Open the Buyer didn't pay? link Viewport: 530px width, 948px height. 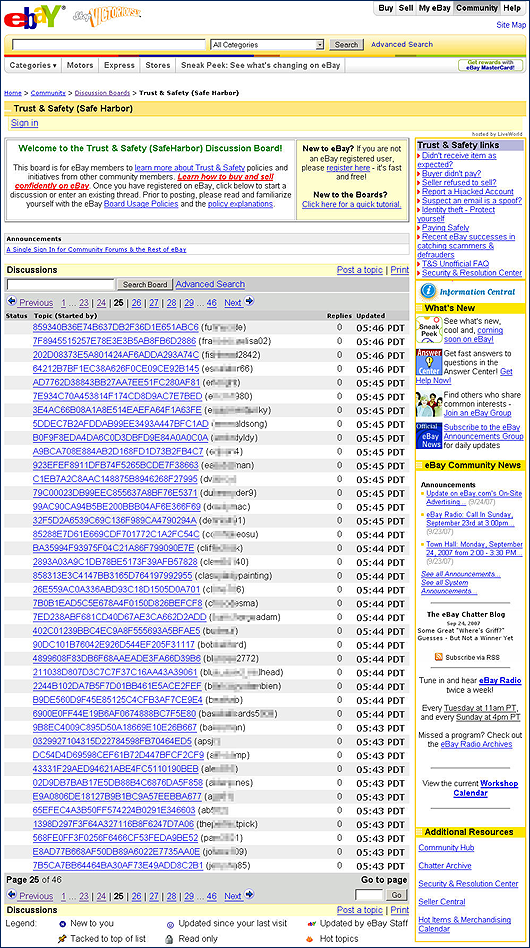pyautogui.click(x=451, y=173)
